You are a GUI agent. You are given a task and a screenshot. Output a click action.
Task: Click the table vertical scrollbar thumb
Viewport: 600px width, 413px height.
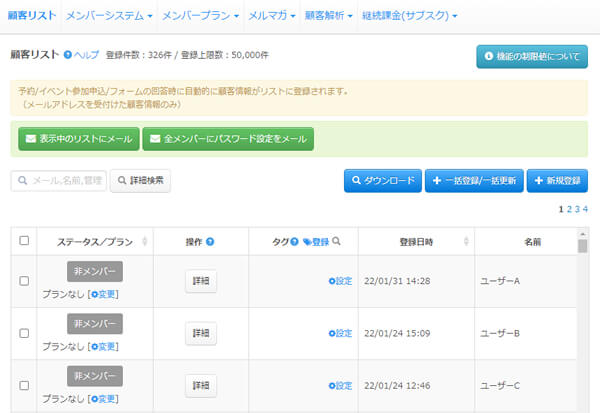582,245
